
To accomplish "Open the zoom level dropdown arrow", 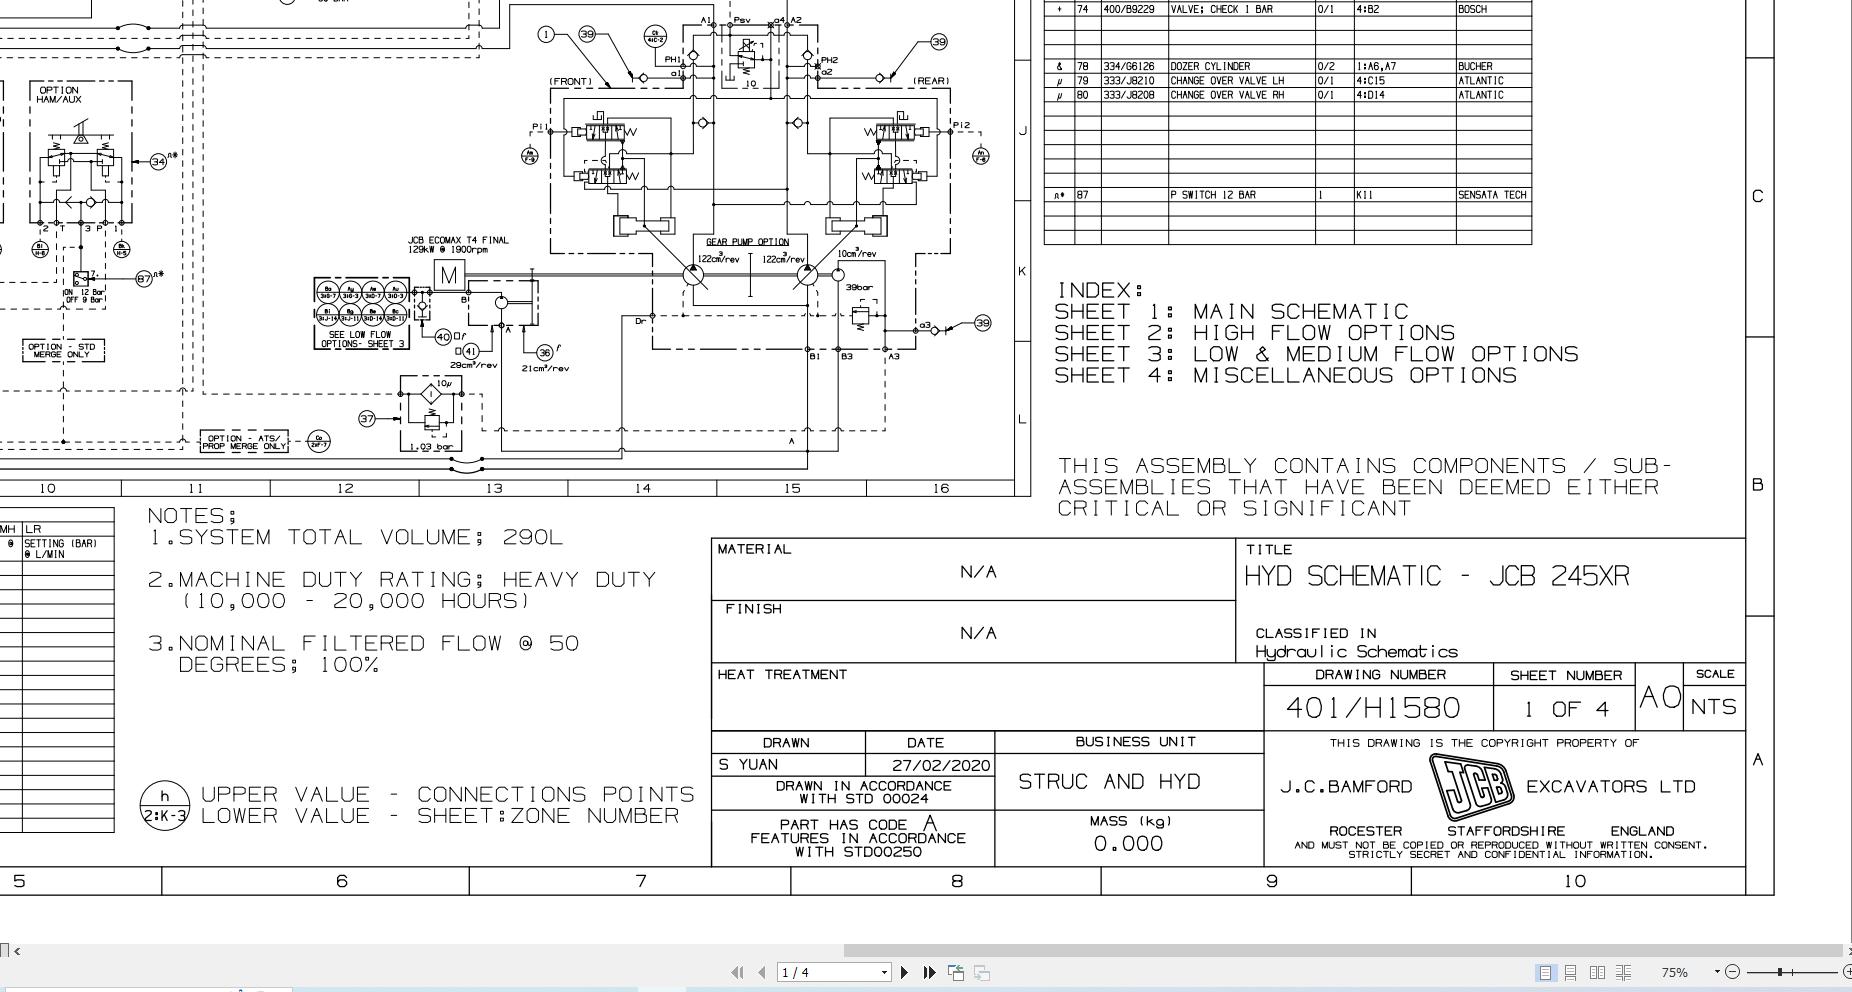I will click(x=1718, y=972).
